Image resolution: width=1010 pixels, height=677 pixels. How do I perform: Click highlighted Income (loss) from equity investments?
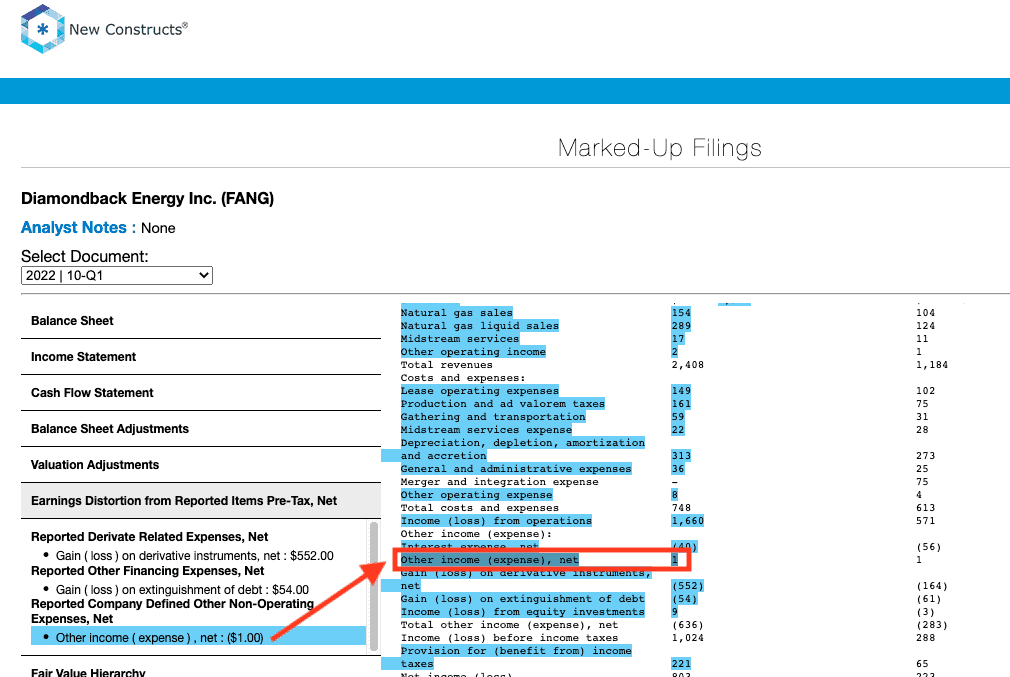522,612
